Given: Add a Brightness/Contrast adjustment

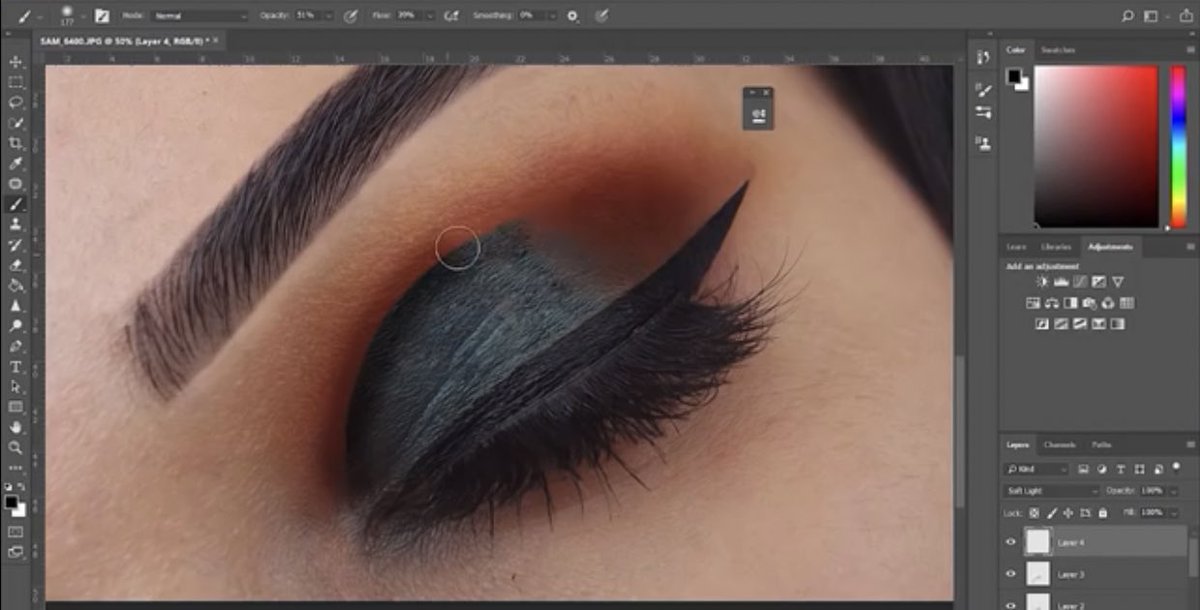Looking at the screenshot, I should click(1043, 282).
